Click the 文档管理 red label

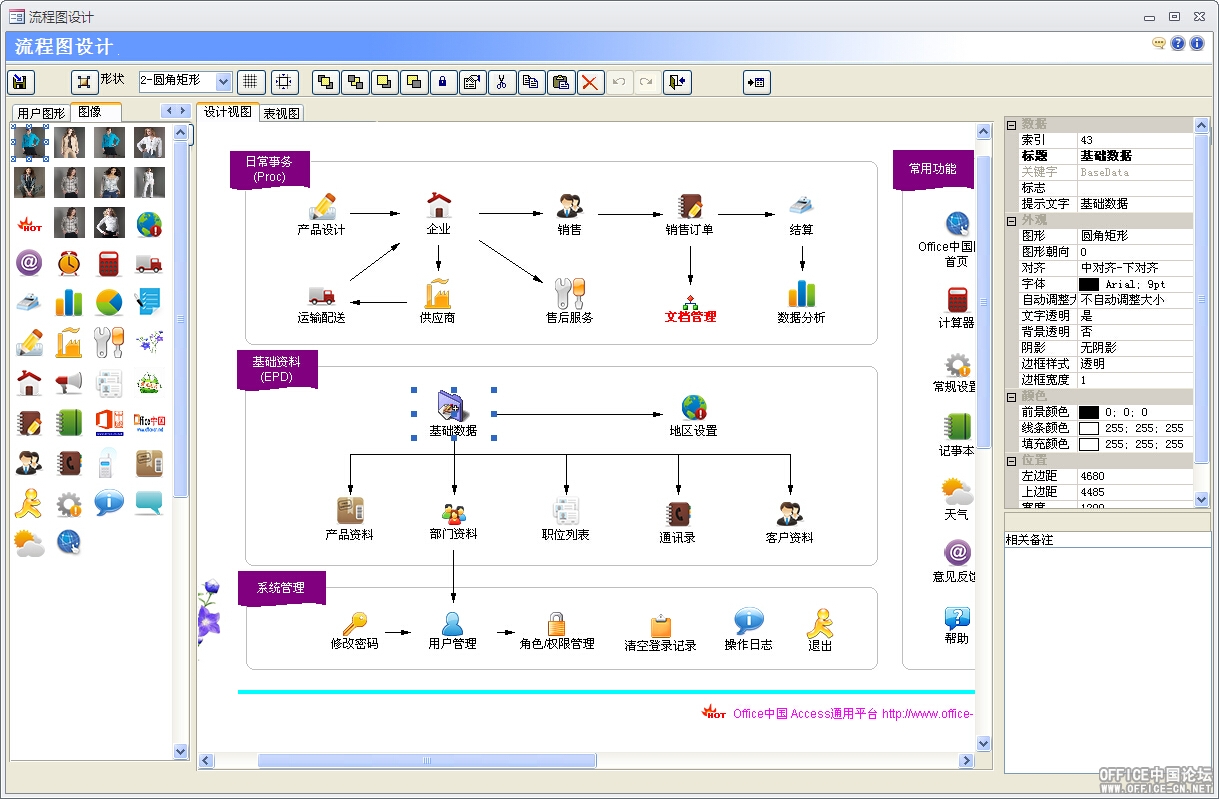[x=691, y=317]
